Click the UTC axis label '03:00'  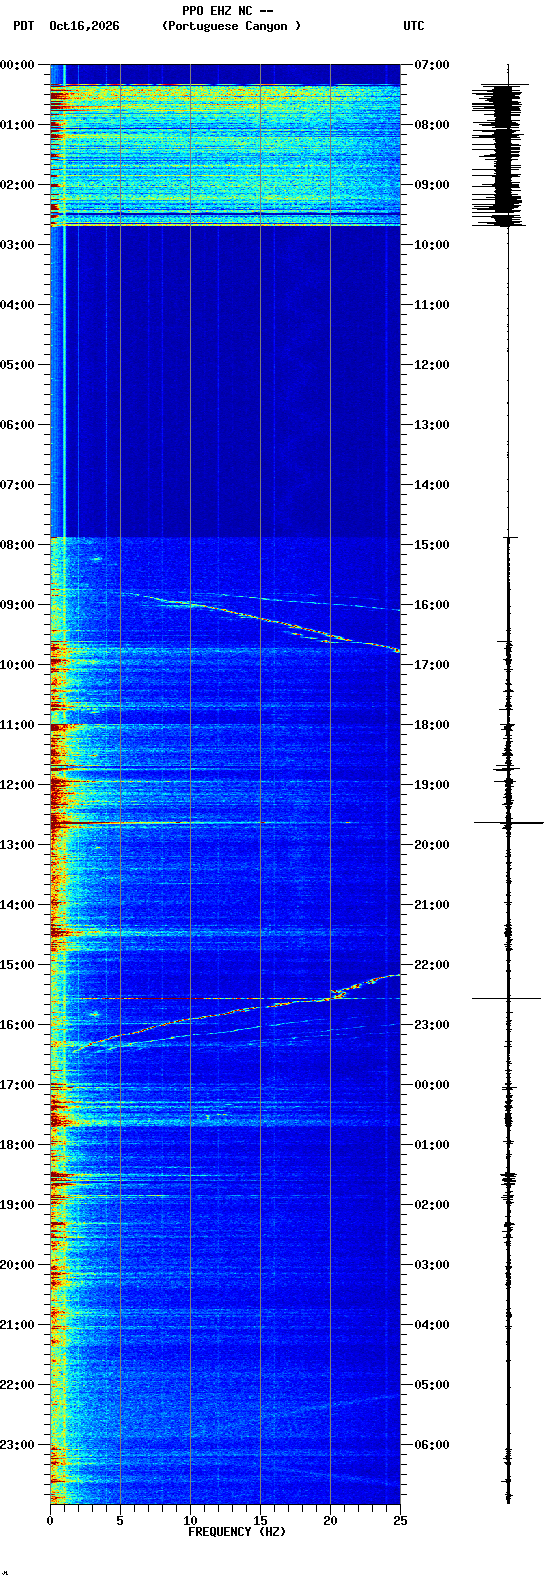click(432, 1265)
